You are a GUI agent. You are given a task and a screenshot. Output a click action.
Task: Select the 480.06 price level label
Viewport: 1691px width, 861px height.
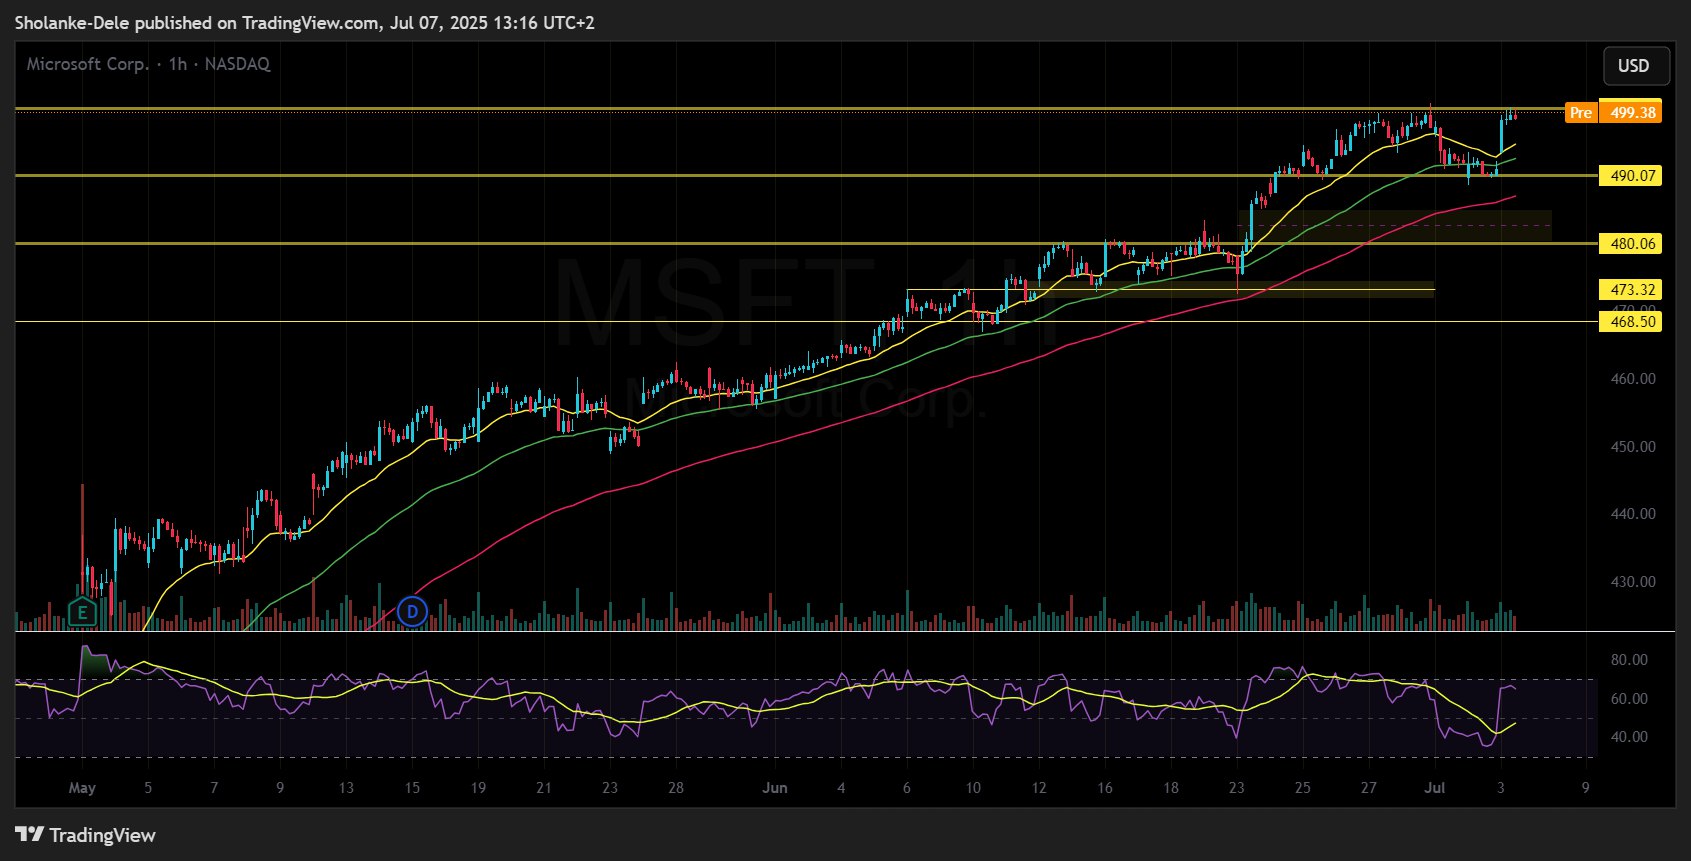pyautogui.click(x=1632, y=243)
